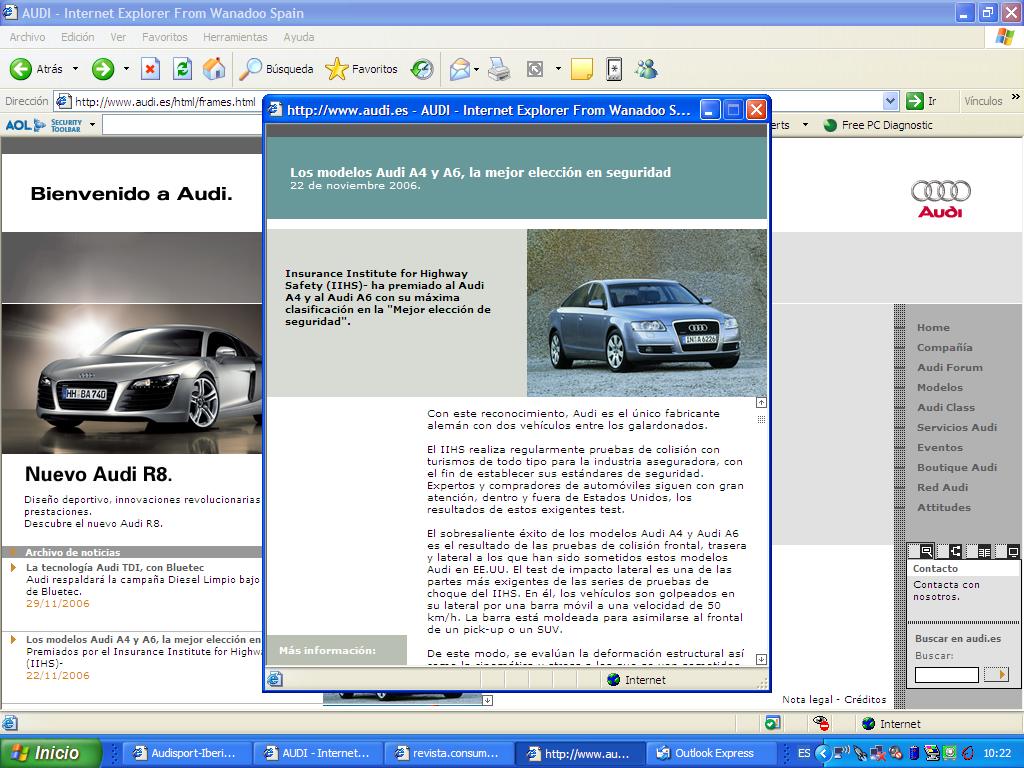Show hidden tray icons arrow
This screenshot has width=1024, height=768.
[823, 753]
